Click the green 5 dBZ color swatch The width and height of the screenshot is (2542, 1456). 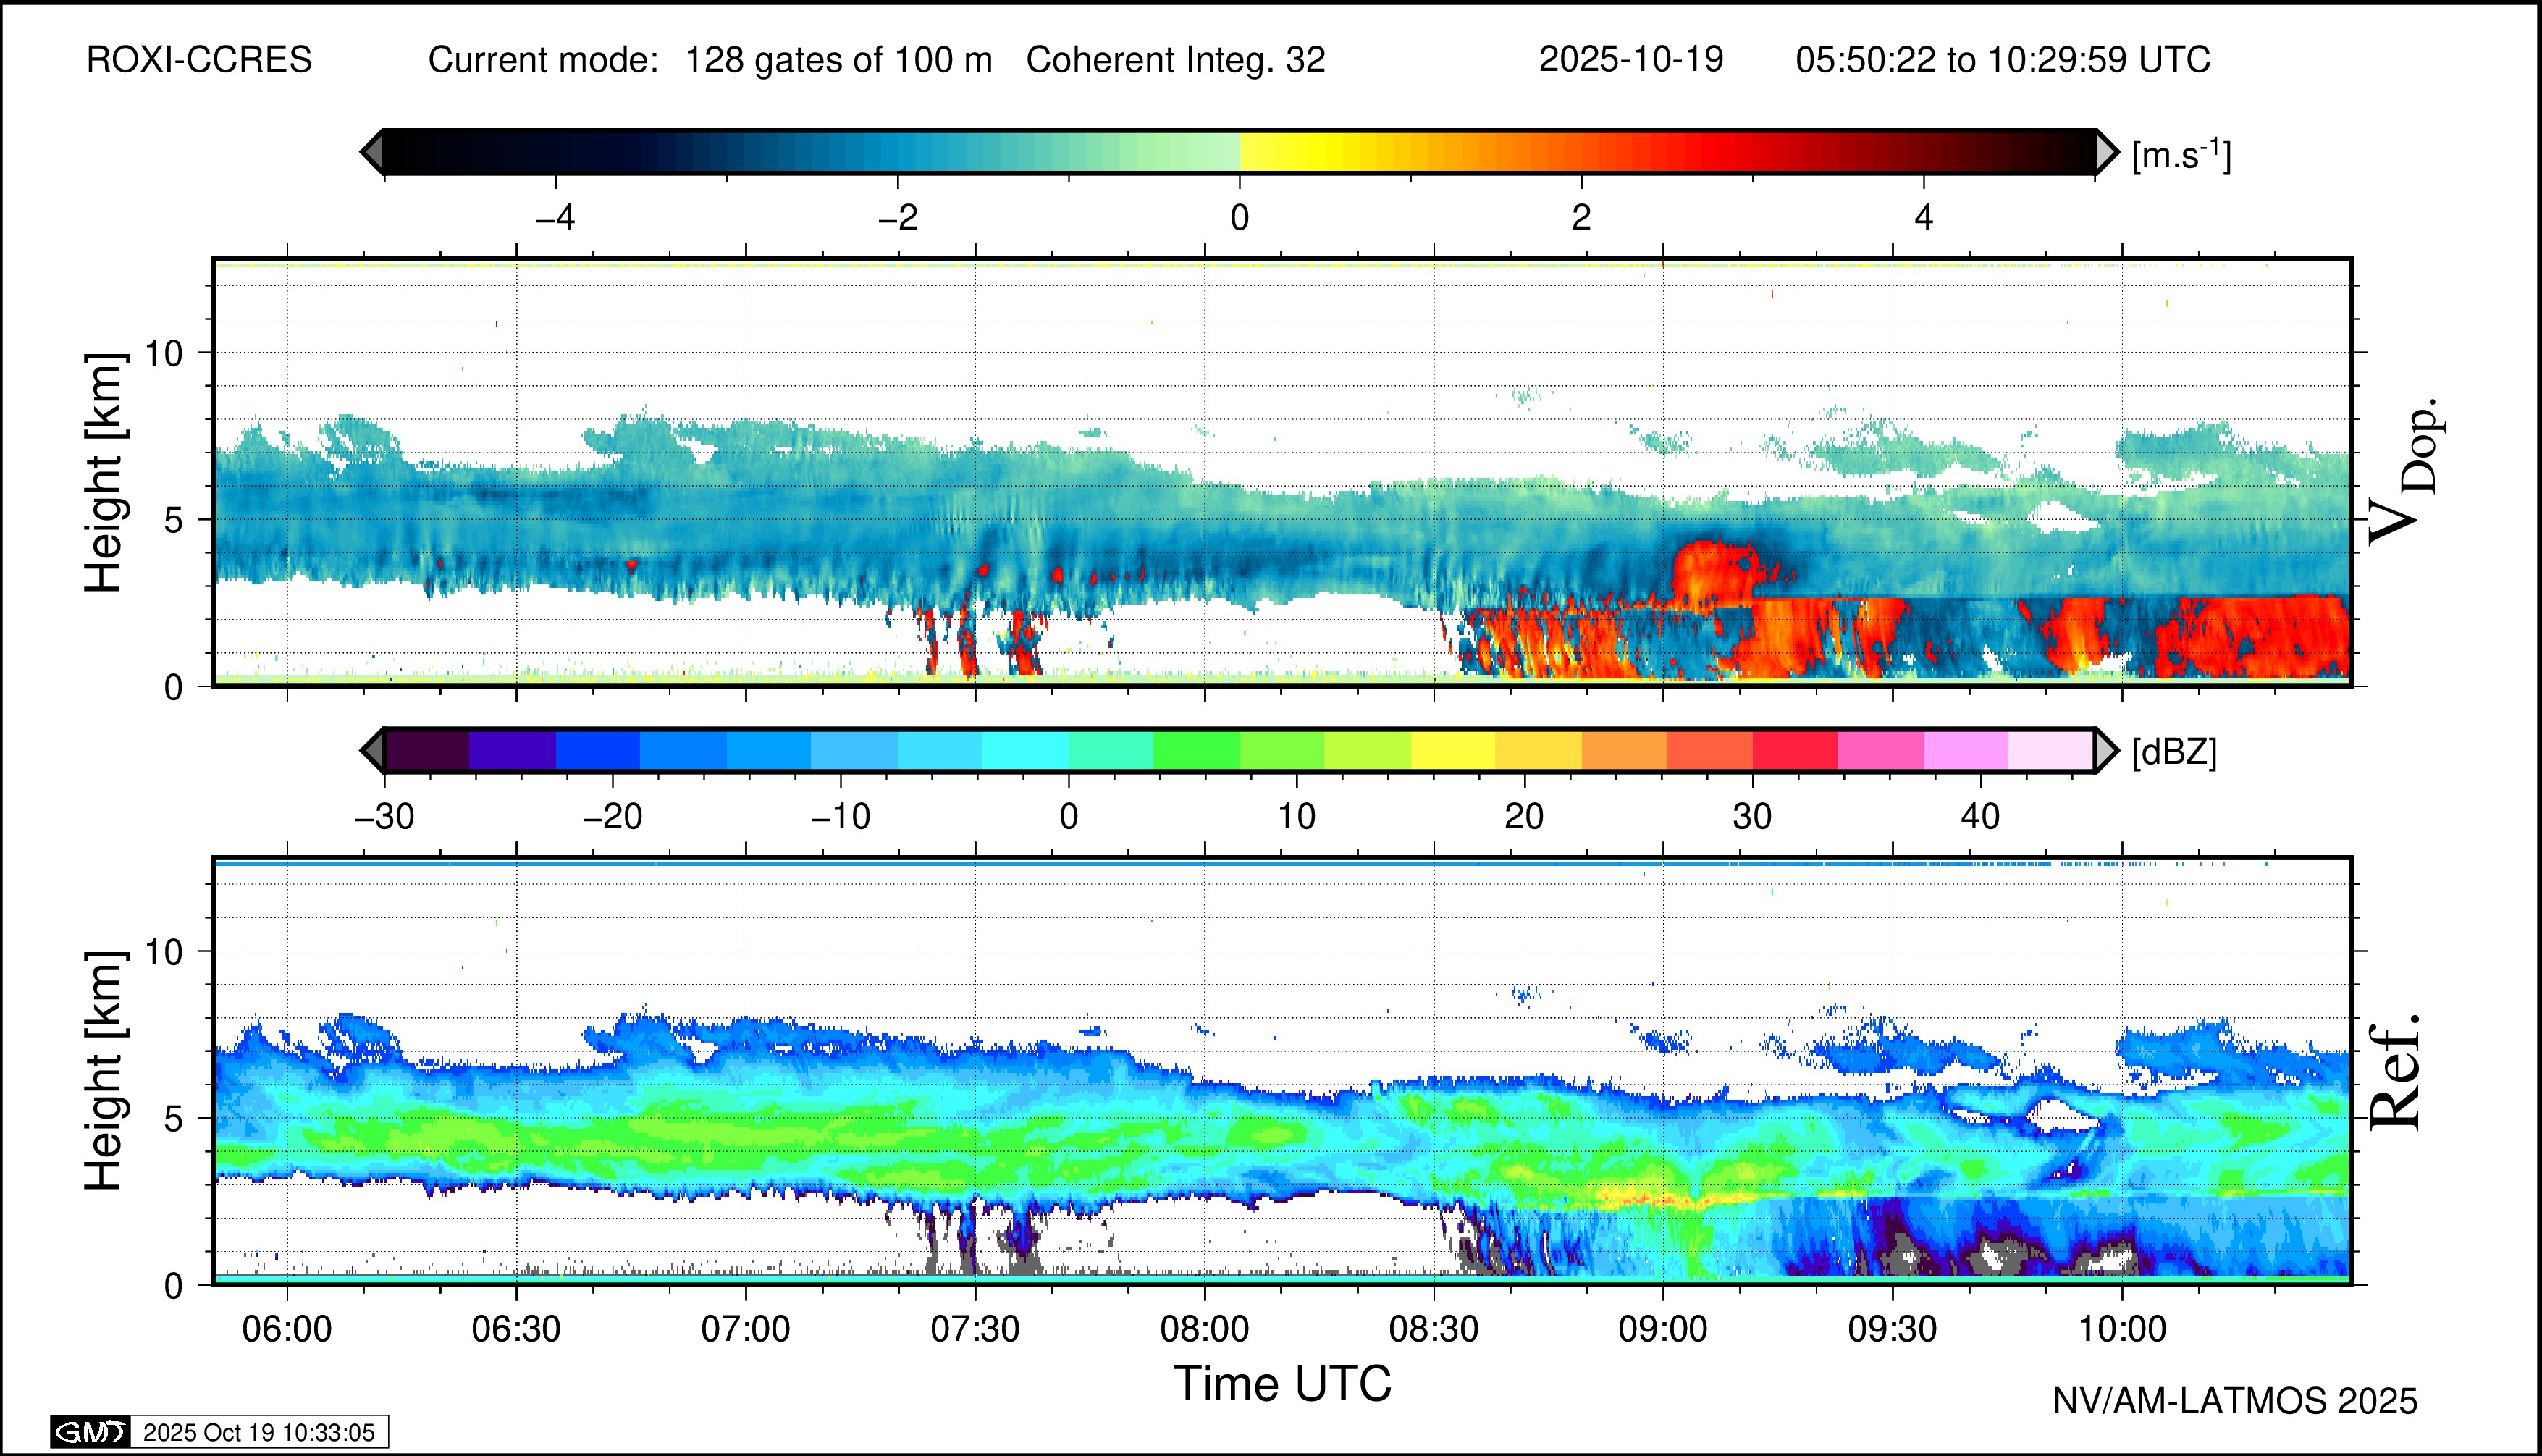coord(1196,750)
